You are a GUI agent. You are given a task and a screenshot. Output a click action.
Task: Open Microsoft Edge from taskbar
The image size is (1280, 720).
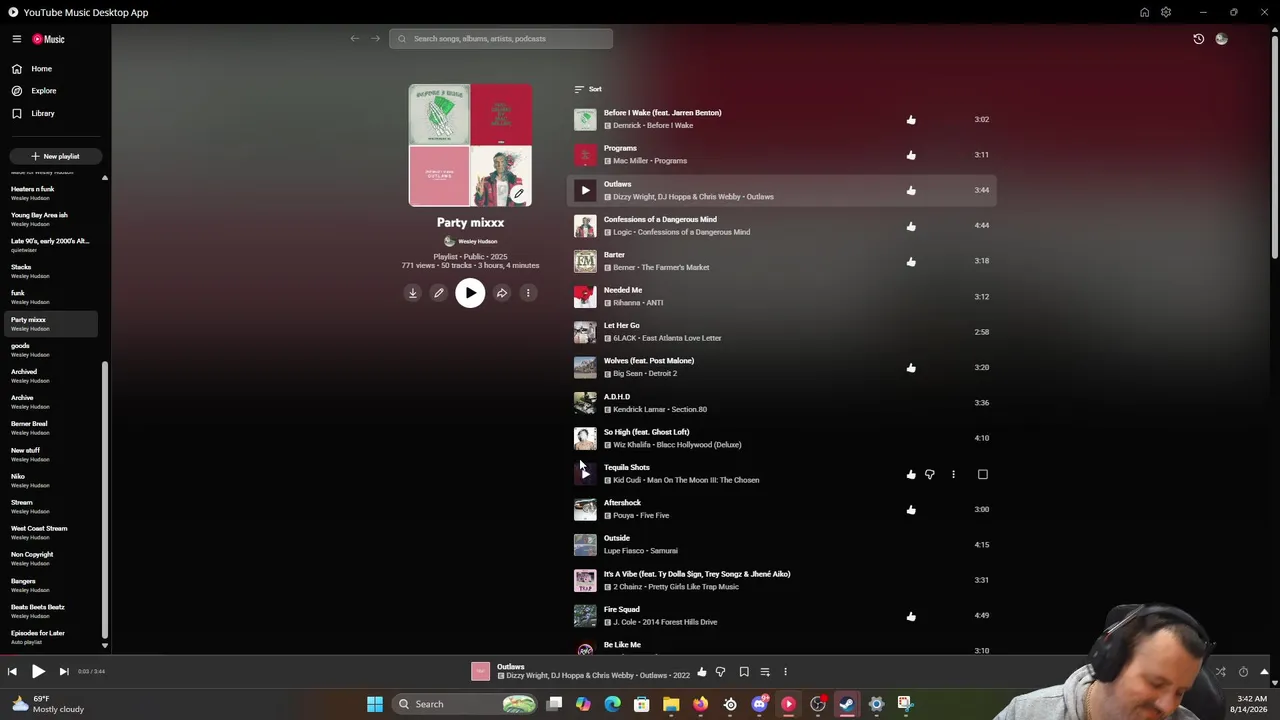point(612,704)
